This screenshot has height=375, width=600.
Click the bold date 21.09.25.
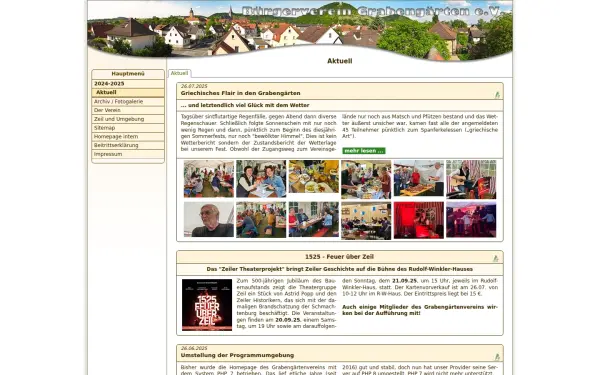coord(405,281)
